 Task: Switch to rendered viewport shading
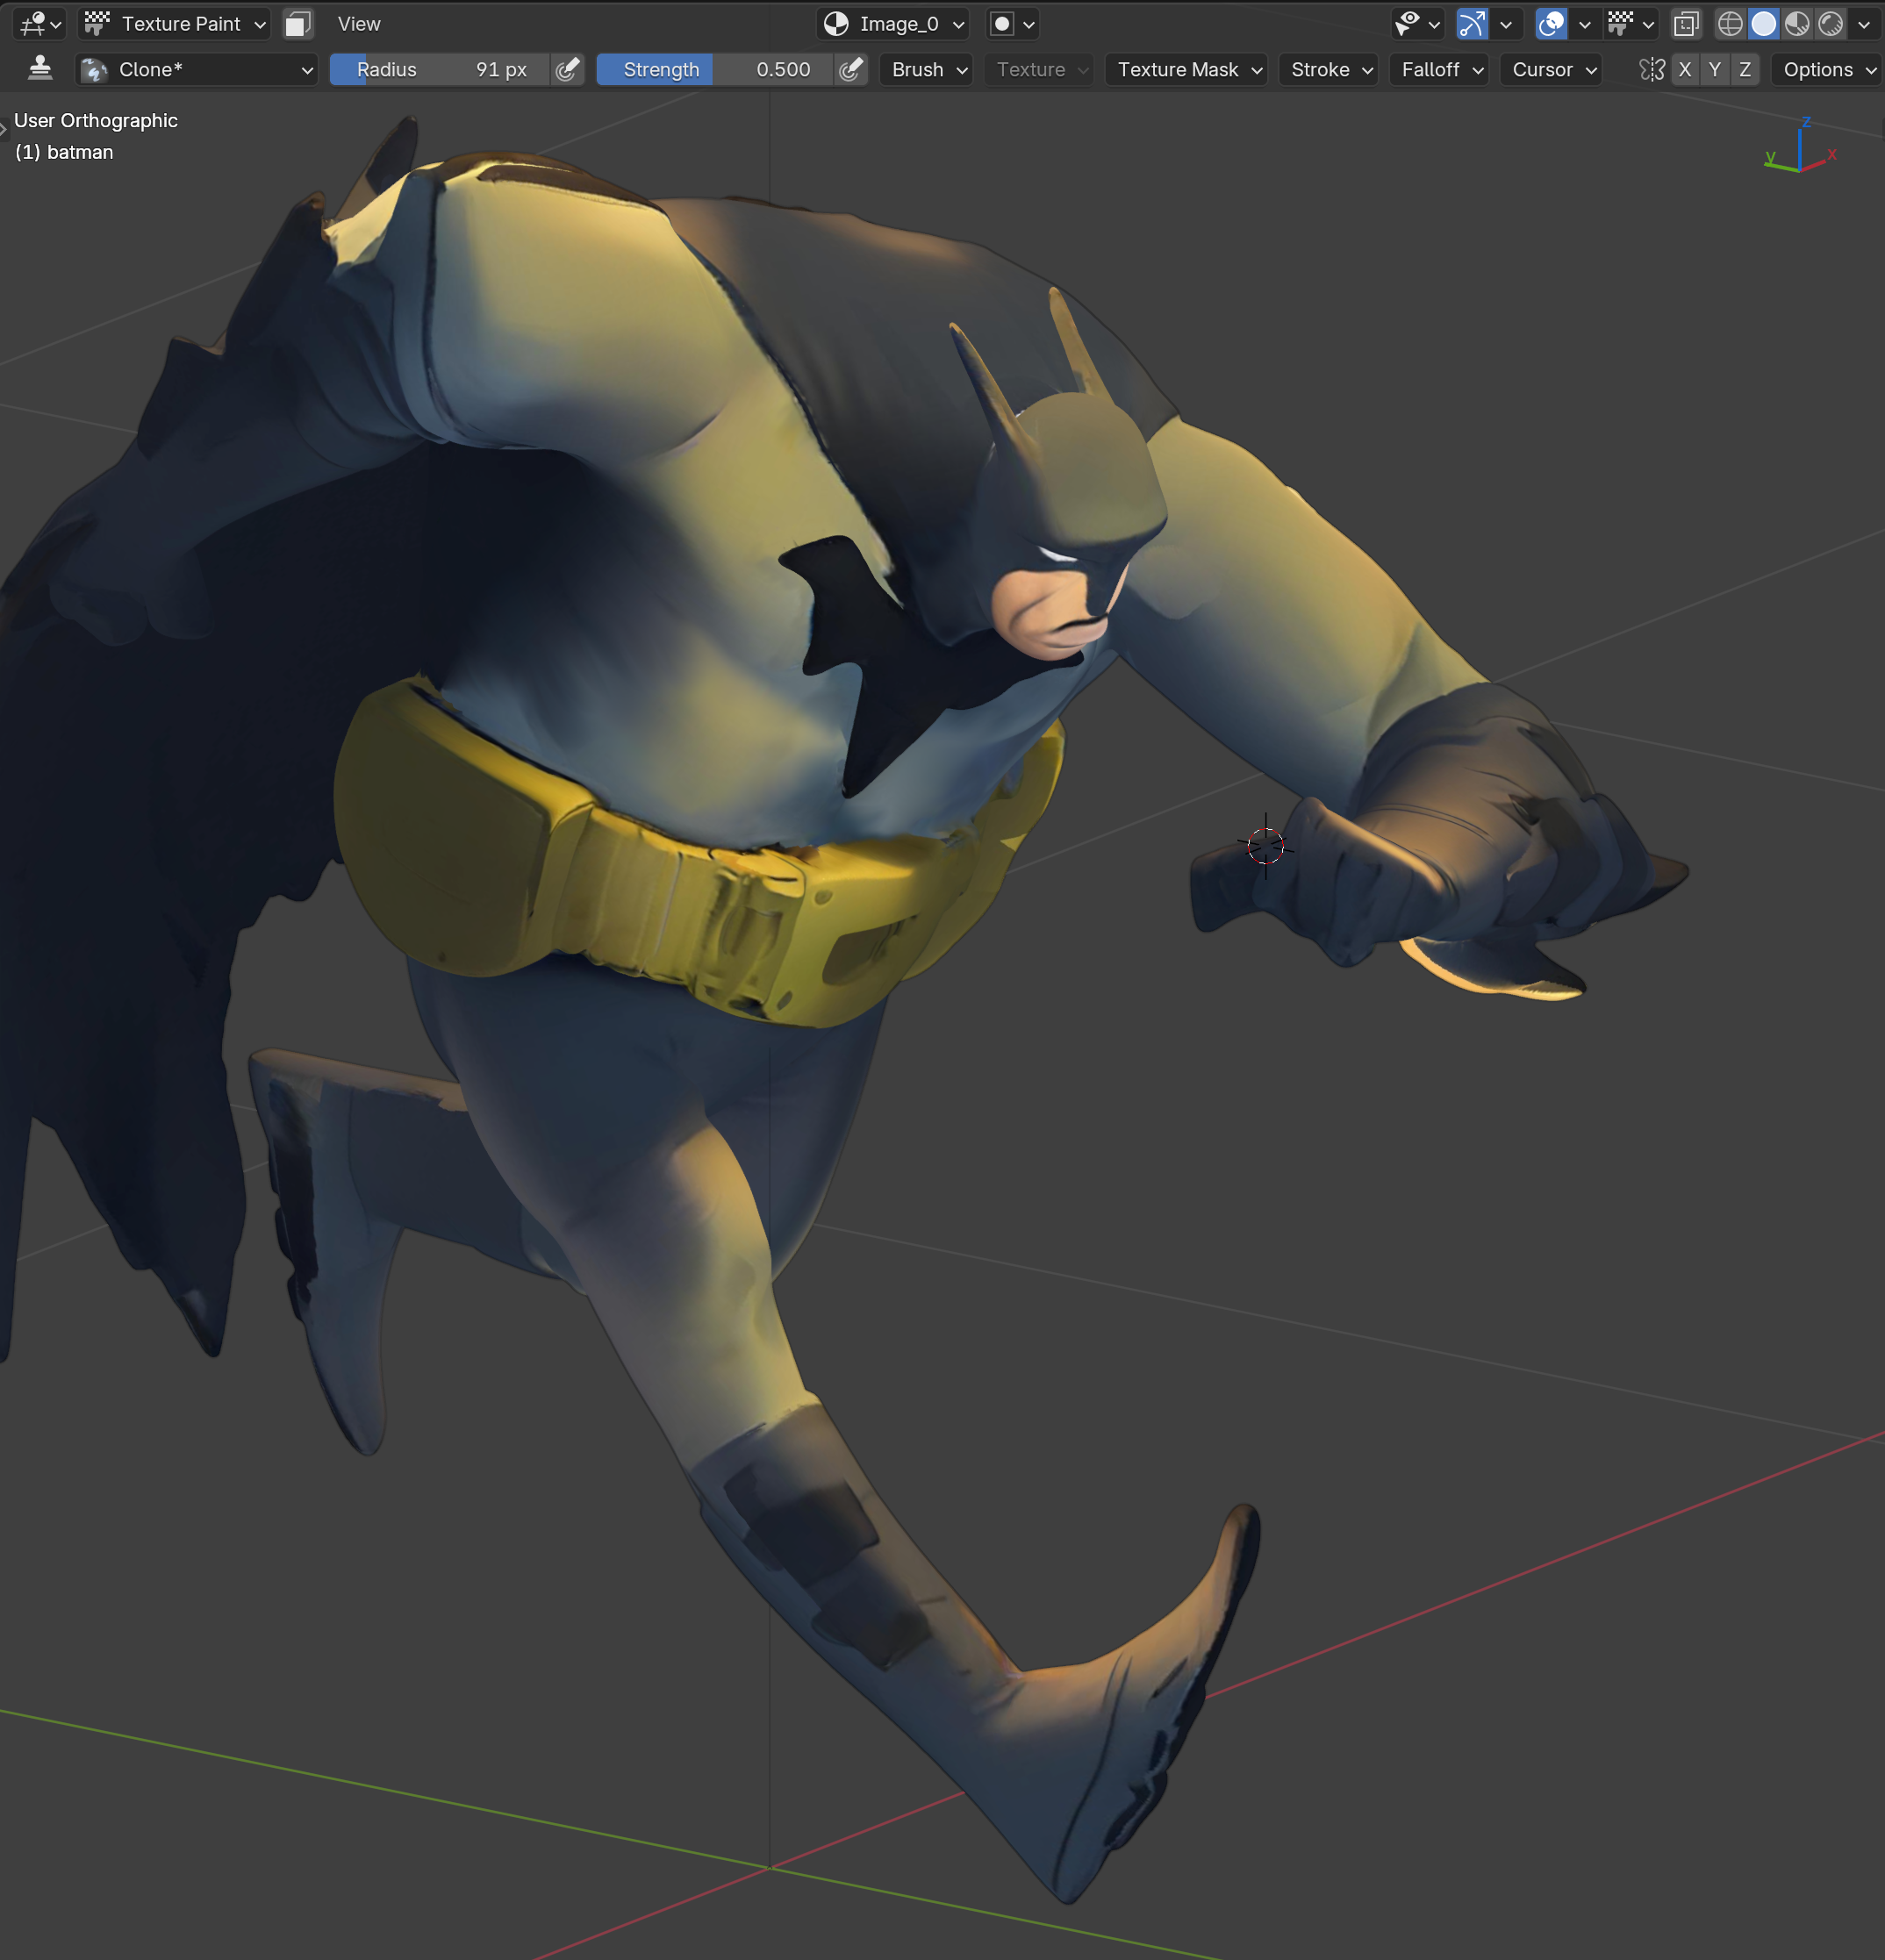pos(1830,23)
